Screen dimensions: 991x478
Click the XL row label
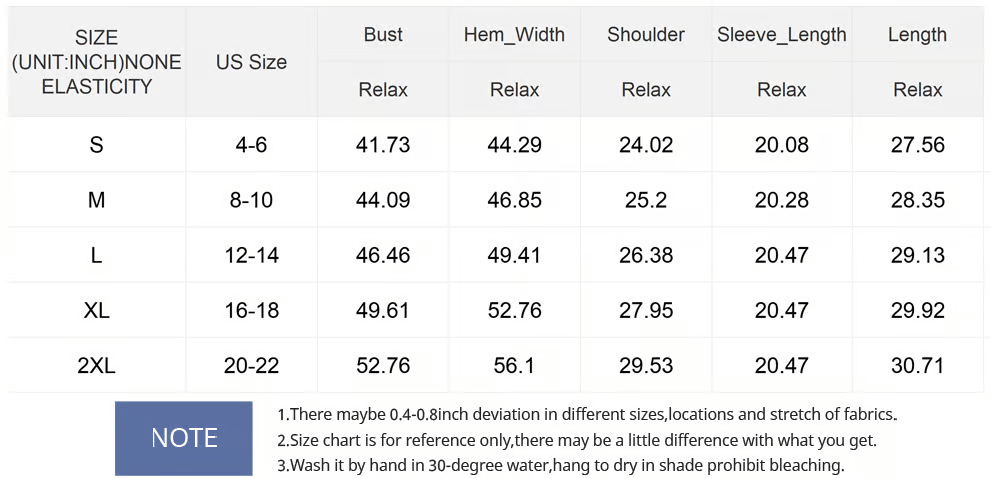[x=96, y=311]
